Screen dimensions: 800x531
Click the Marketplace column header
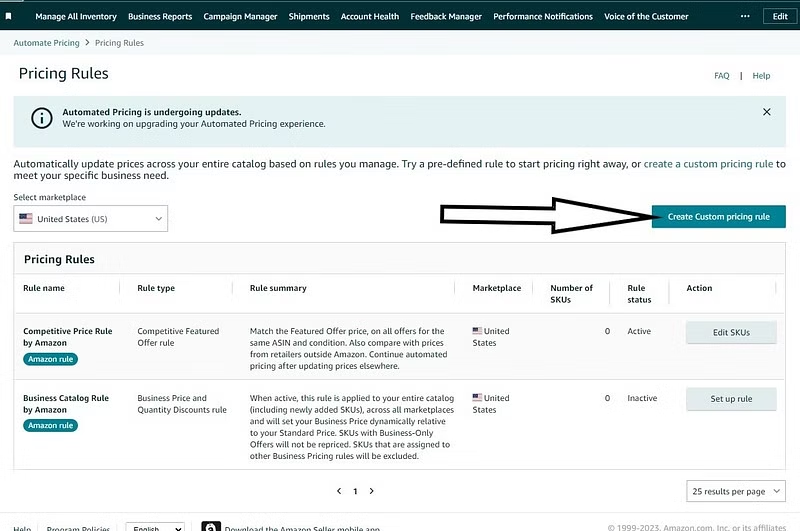tap(496, 288)
